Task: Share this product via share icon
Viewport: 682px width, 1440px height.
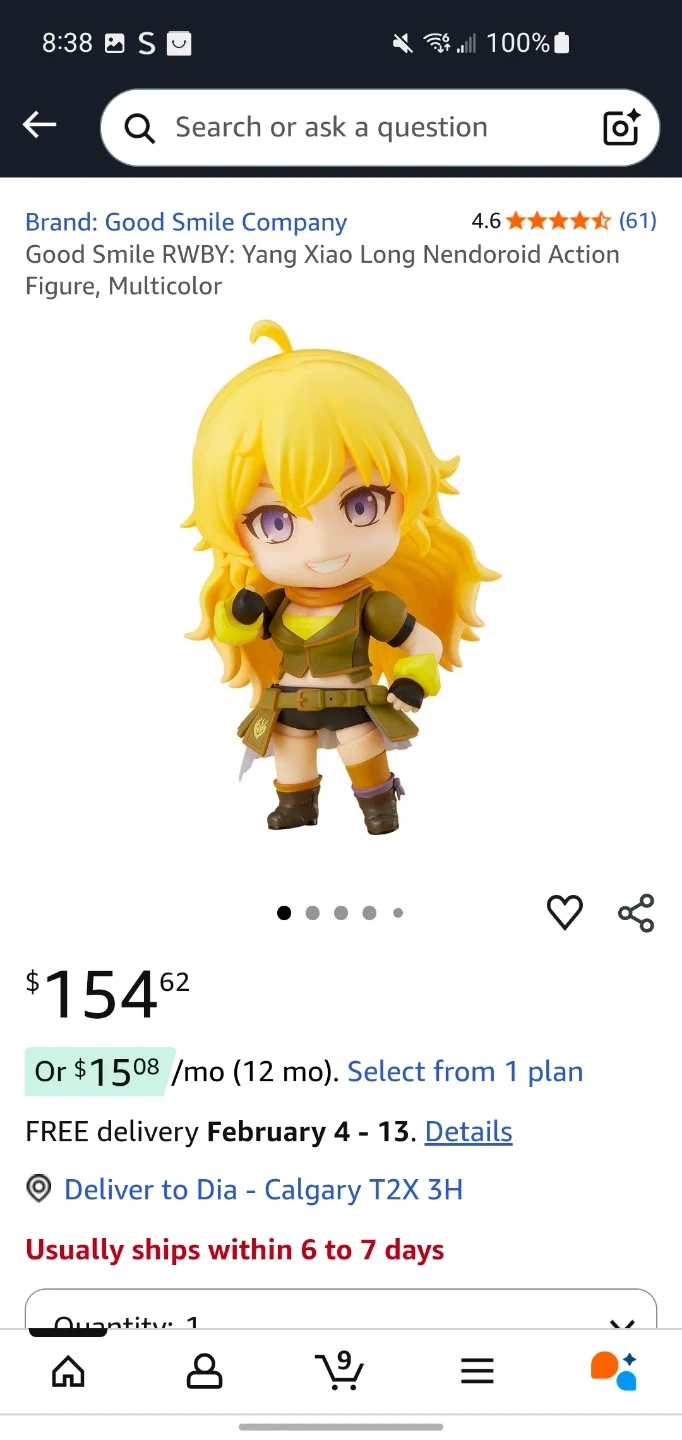Action: (636, 912)
